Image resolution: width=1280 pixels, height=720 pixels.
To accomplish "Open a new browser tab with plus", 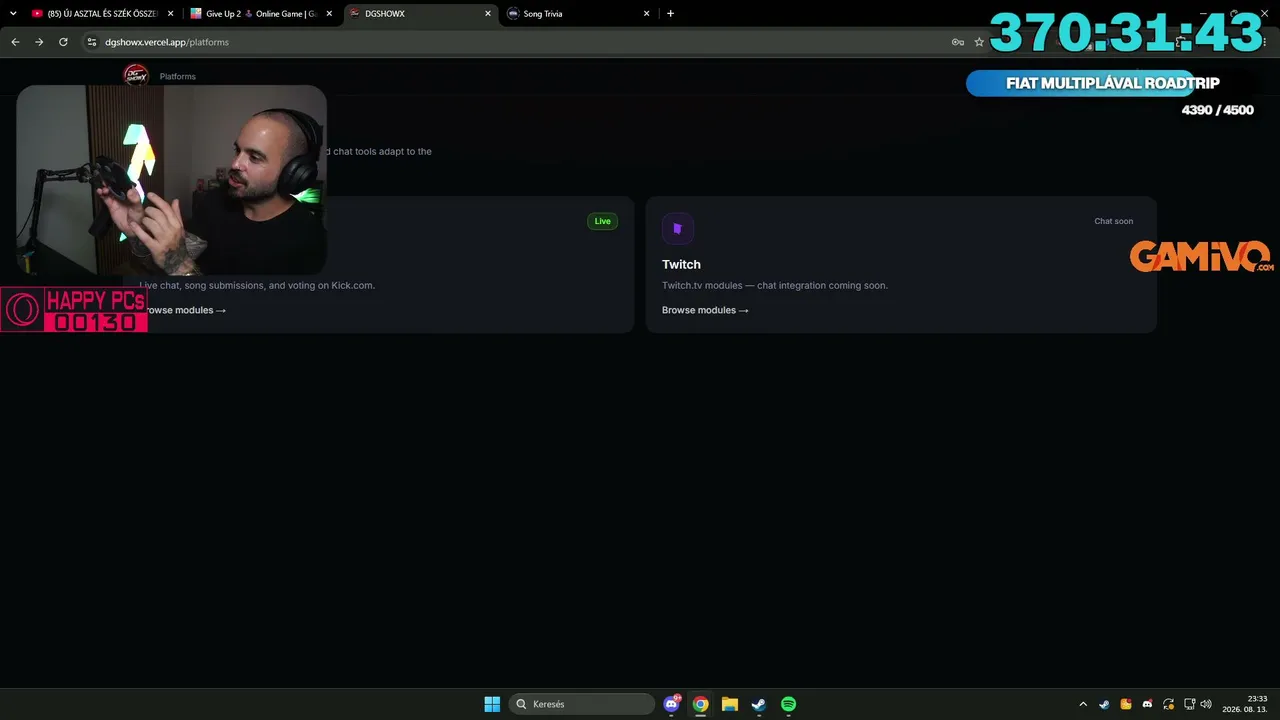I will pyautogui.click(x=670, y=14).
